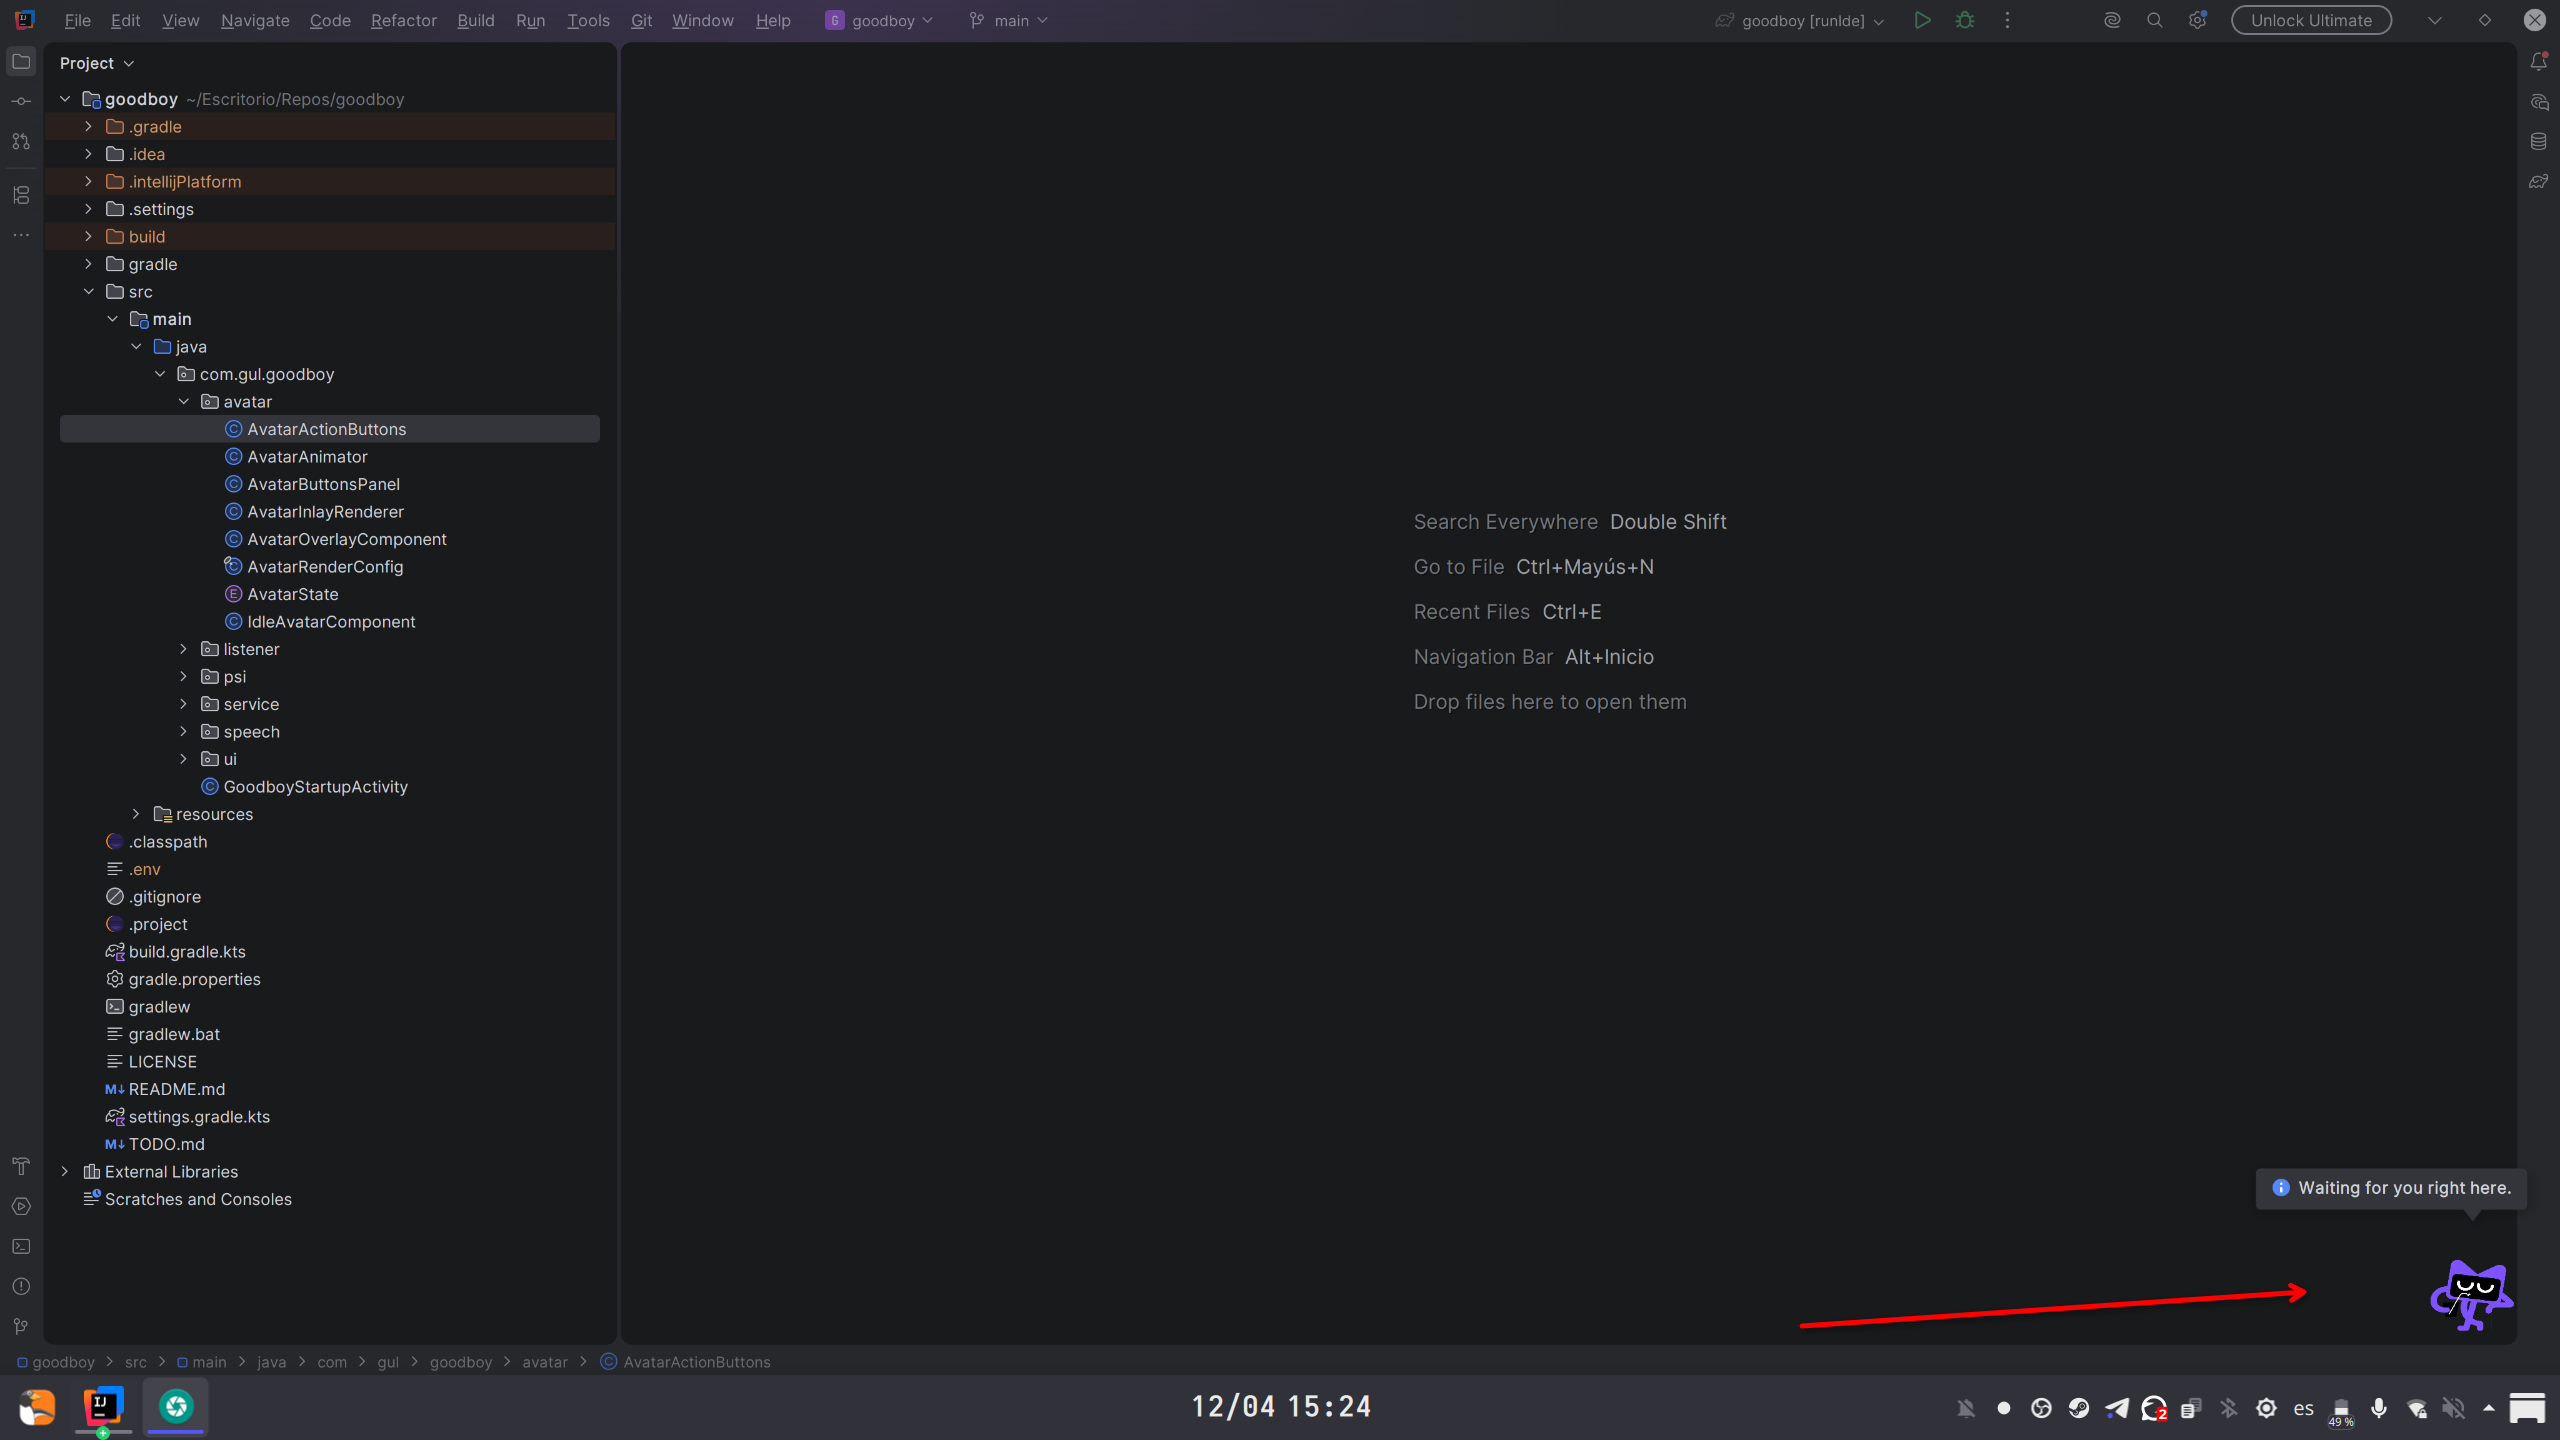Open Terminal tool window icon

[21, 1246]
